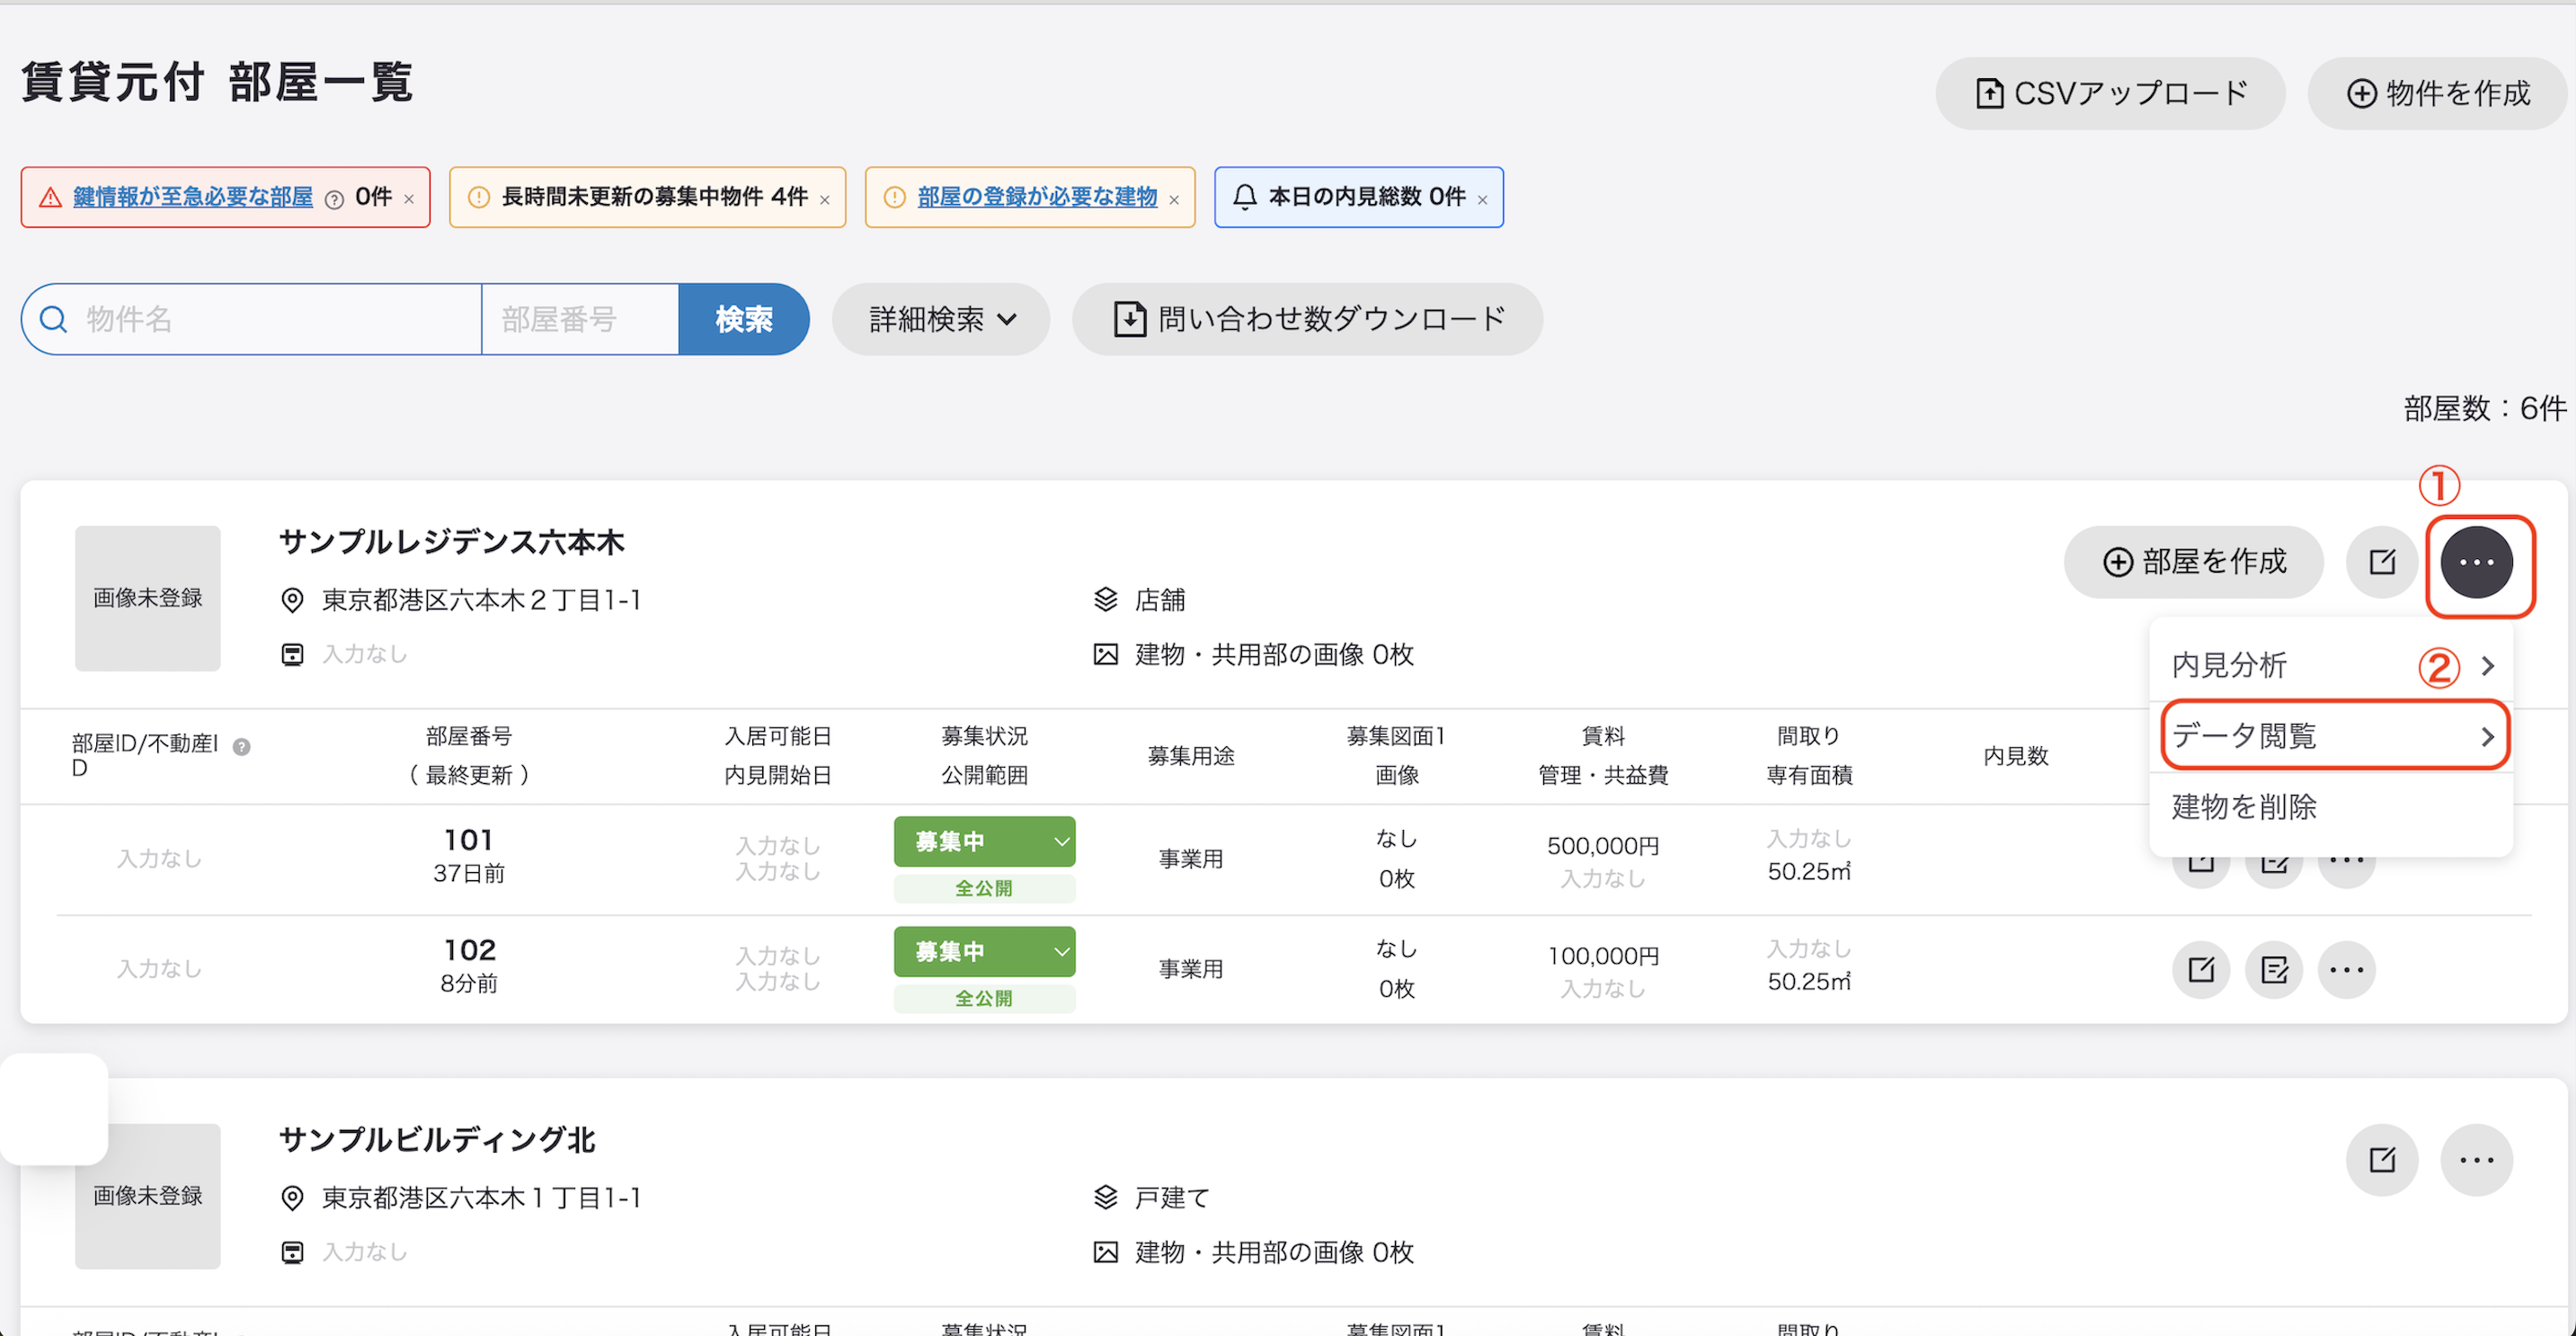Click the document edit icon for room 102
The image size is (2576, 1336).
tap(2274, 969)
